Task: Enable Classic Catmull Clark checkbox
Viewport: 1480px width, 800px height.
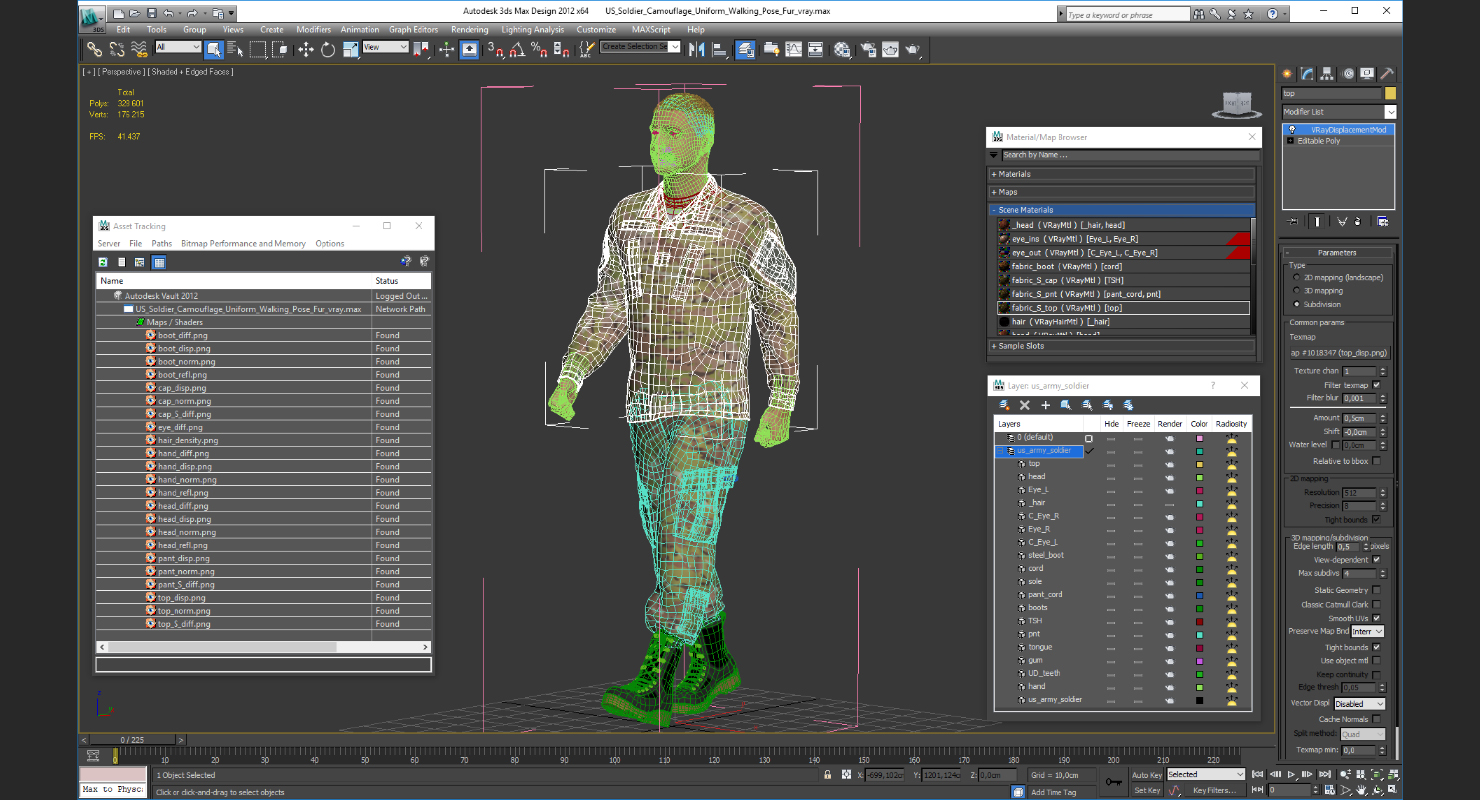Action: [1377, 604]
